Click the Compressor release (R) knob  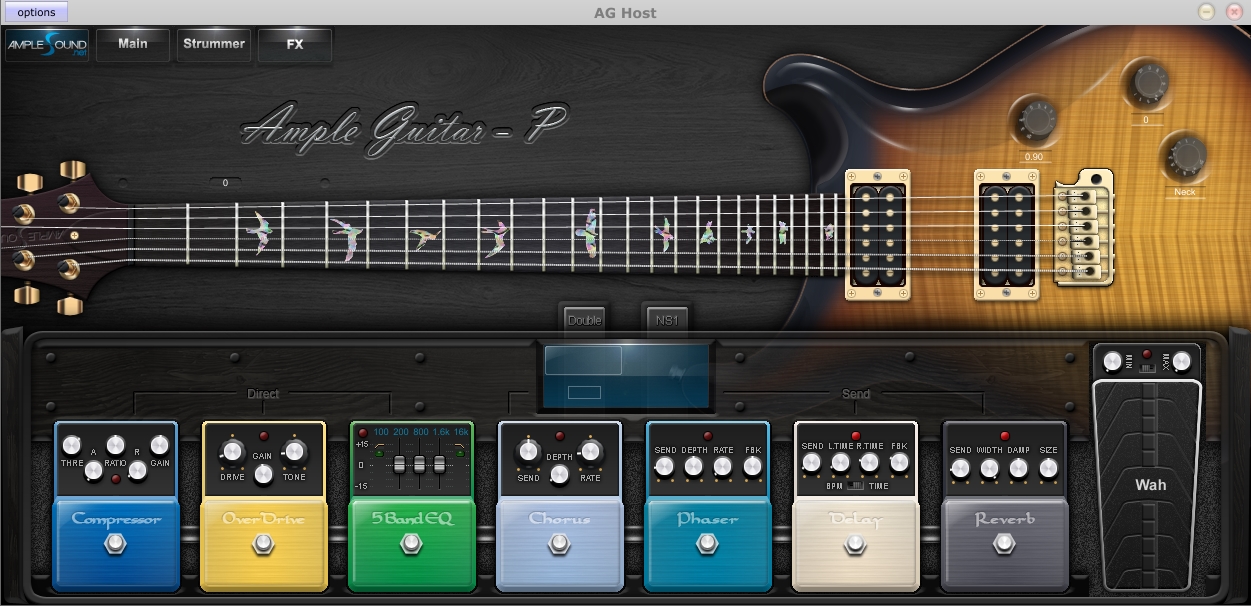click(138, 469)
